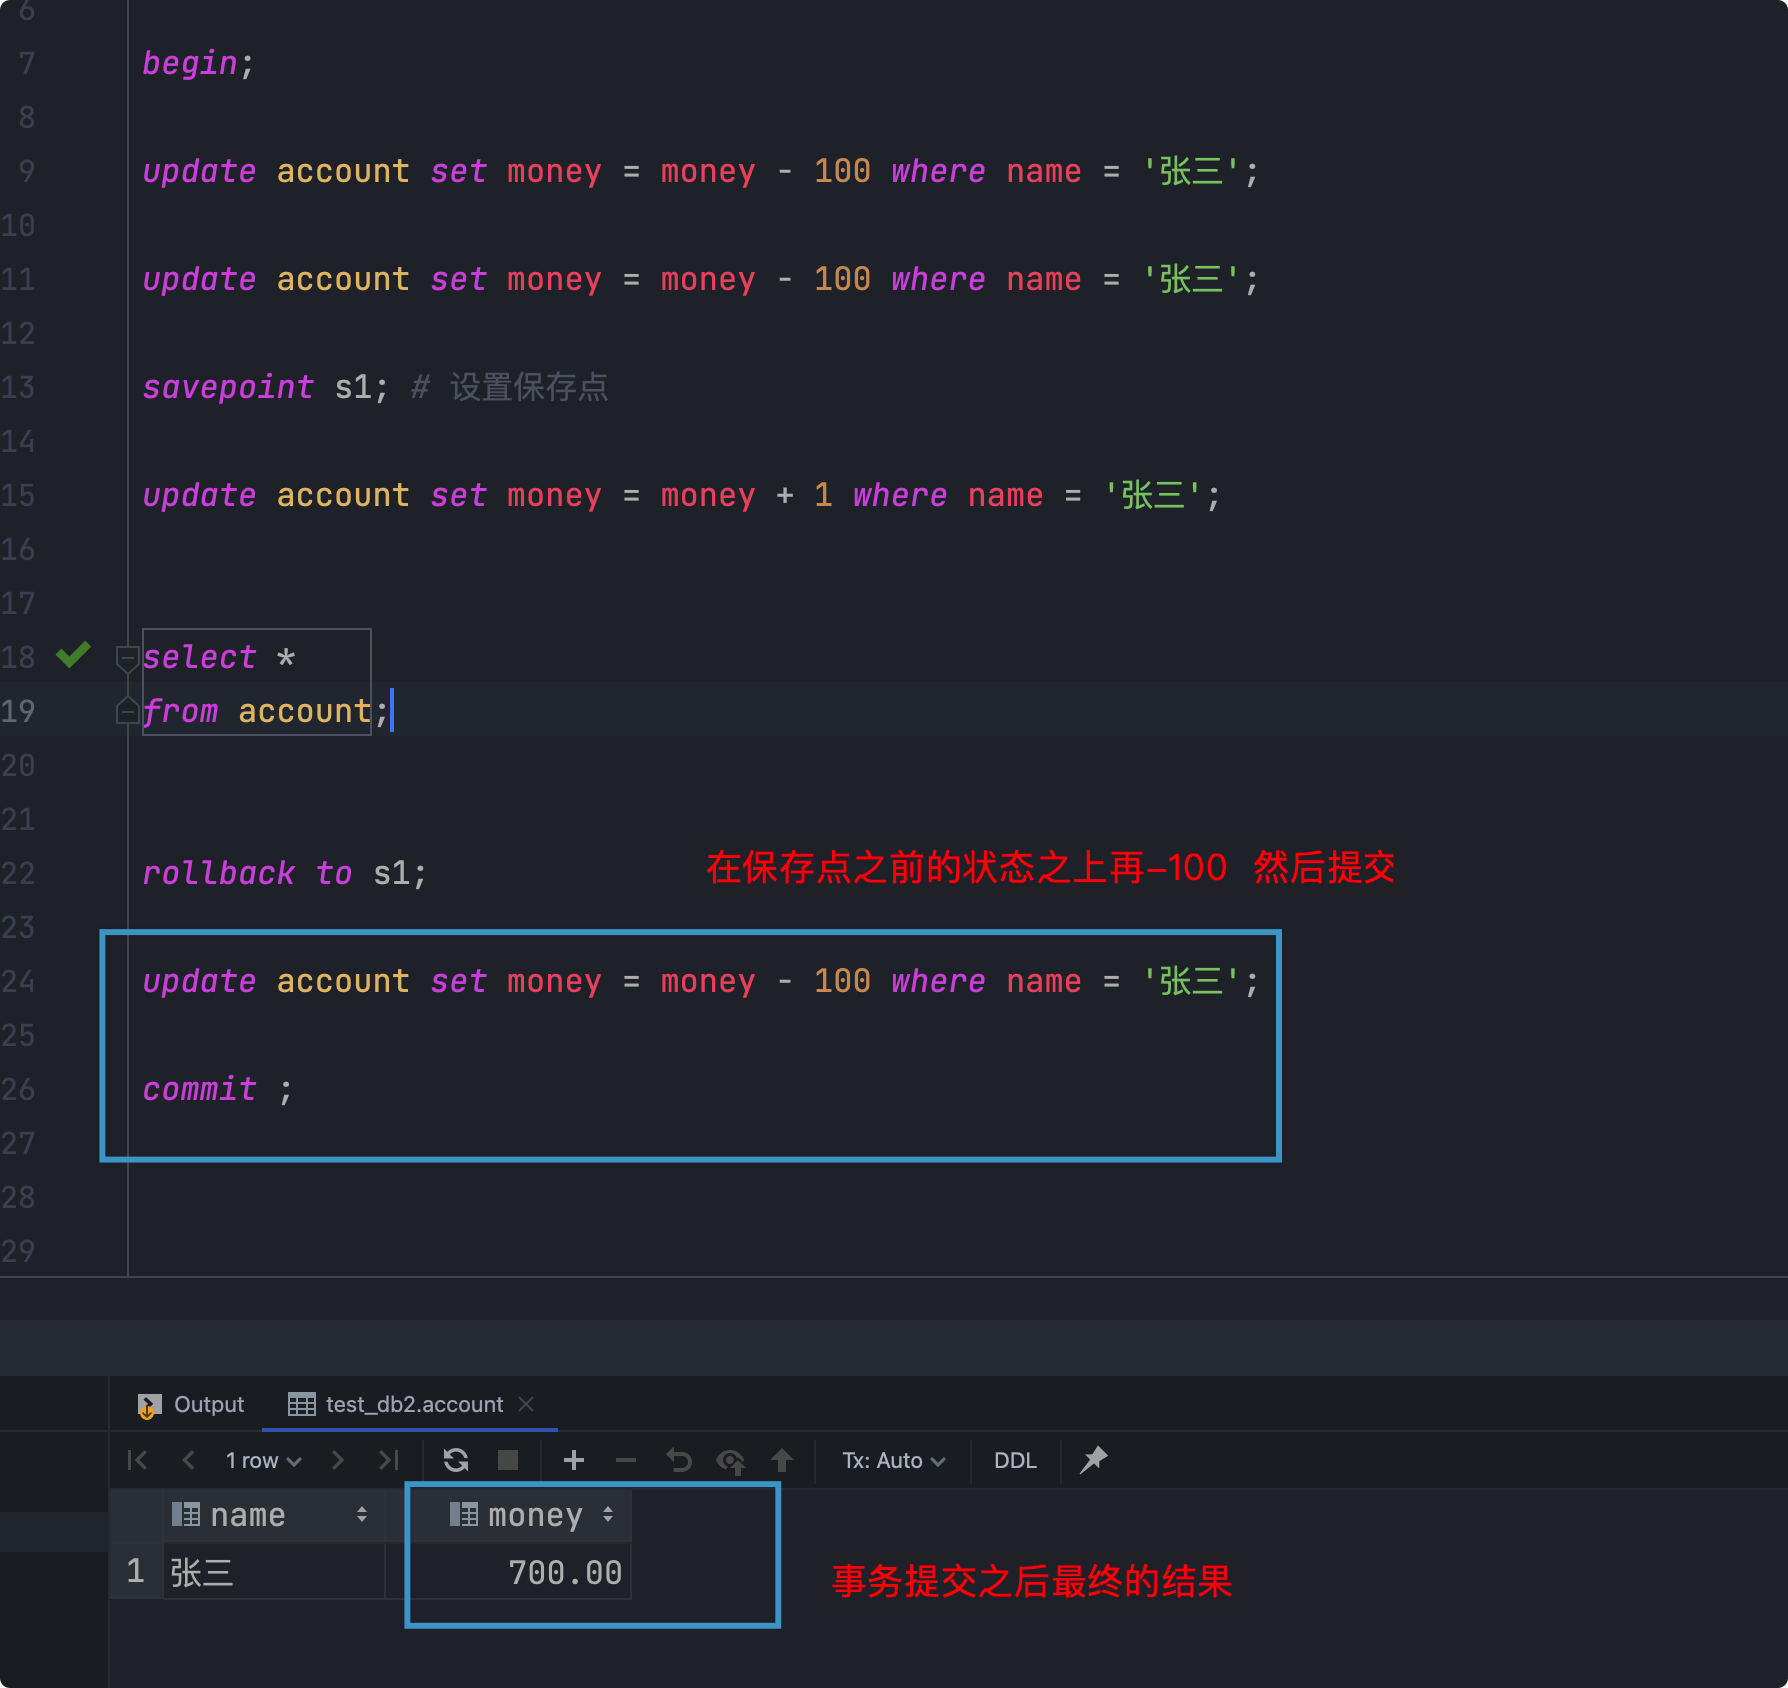Click 'select *' on line 18
The image size is (1788, 1688).
(219, 657)
